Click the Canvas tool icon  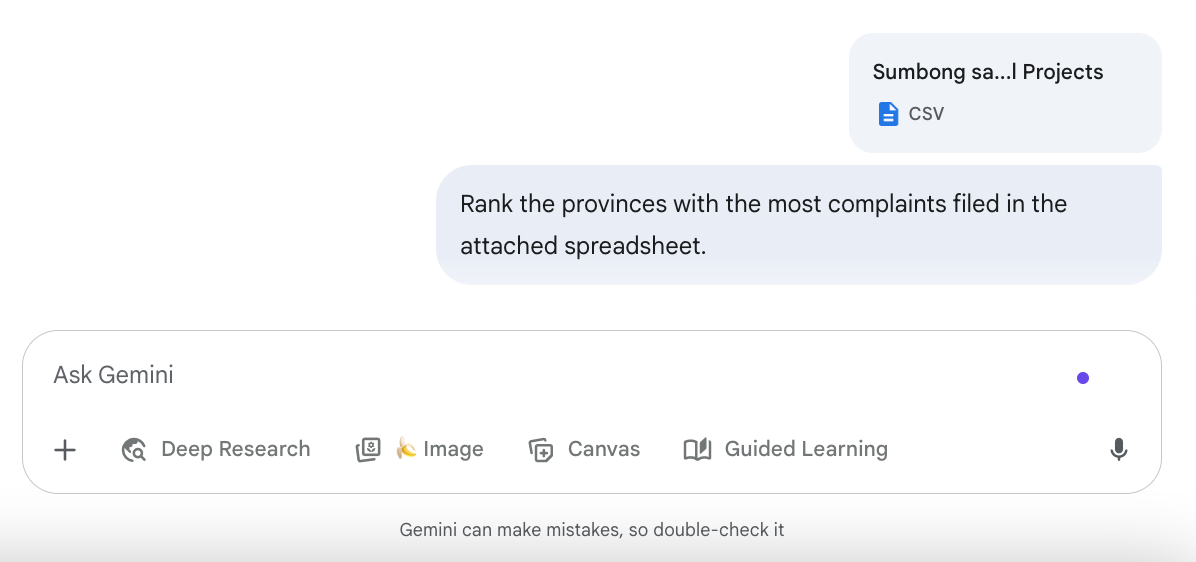click(541, 450)
